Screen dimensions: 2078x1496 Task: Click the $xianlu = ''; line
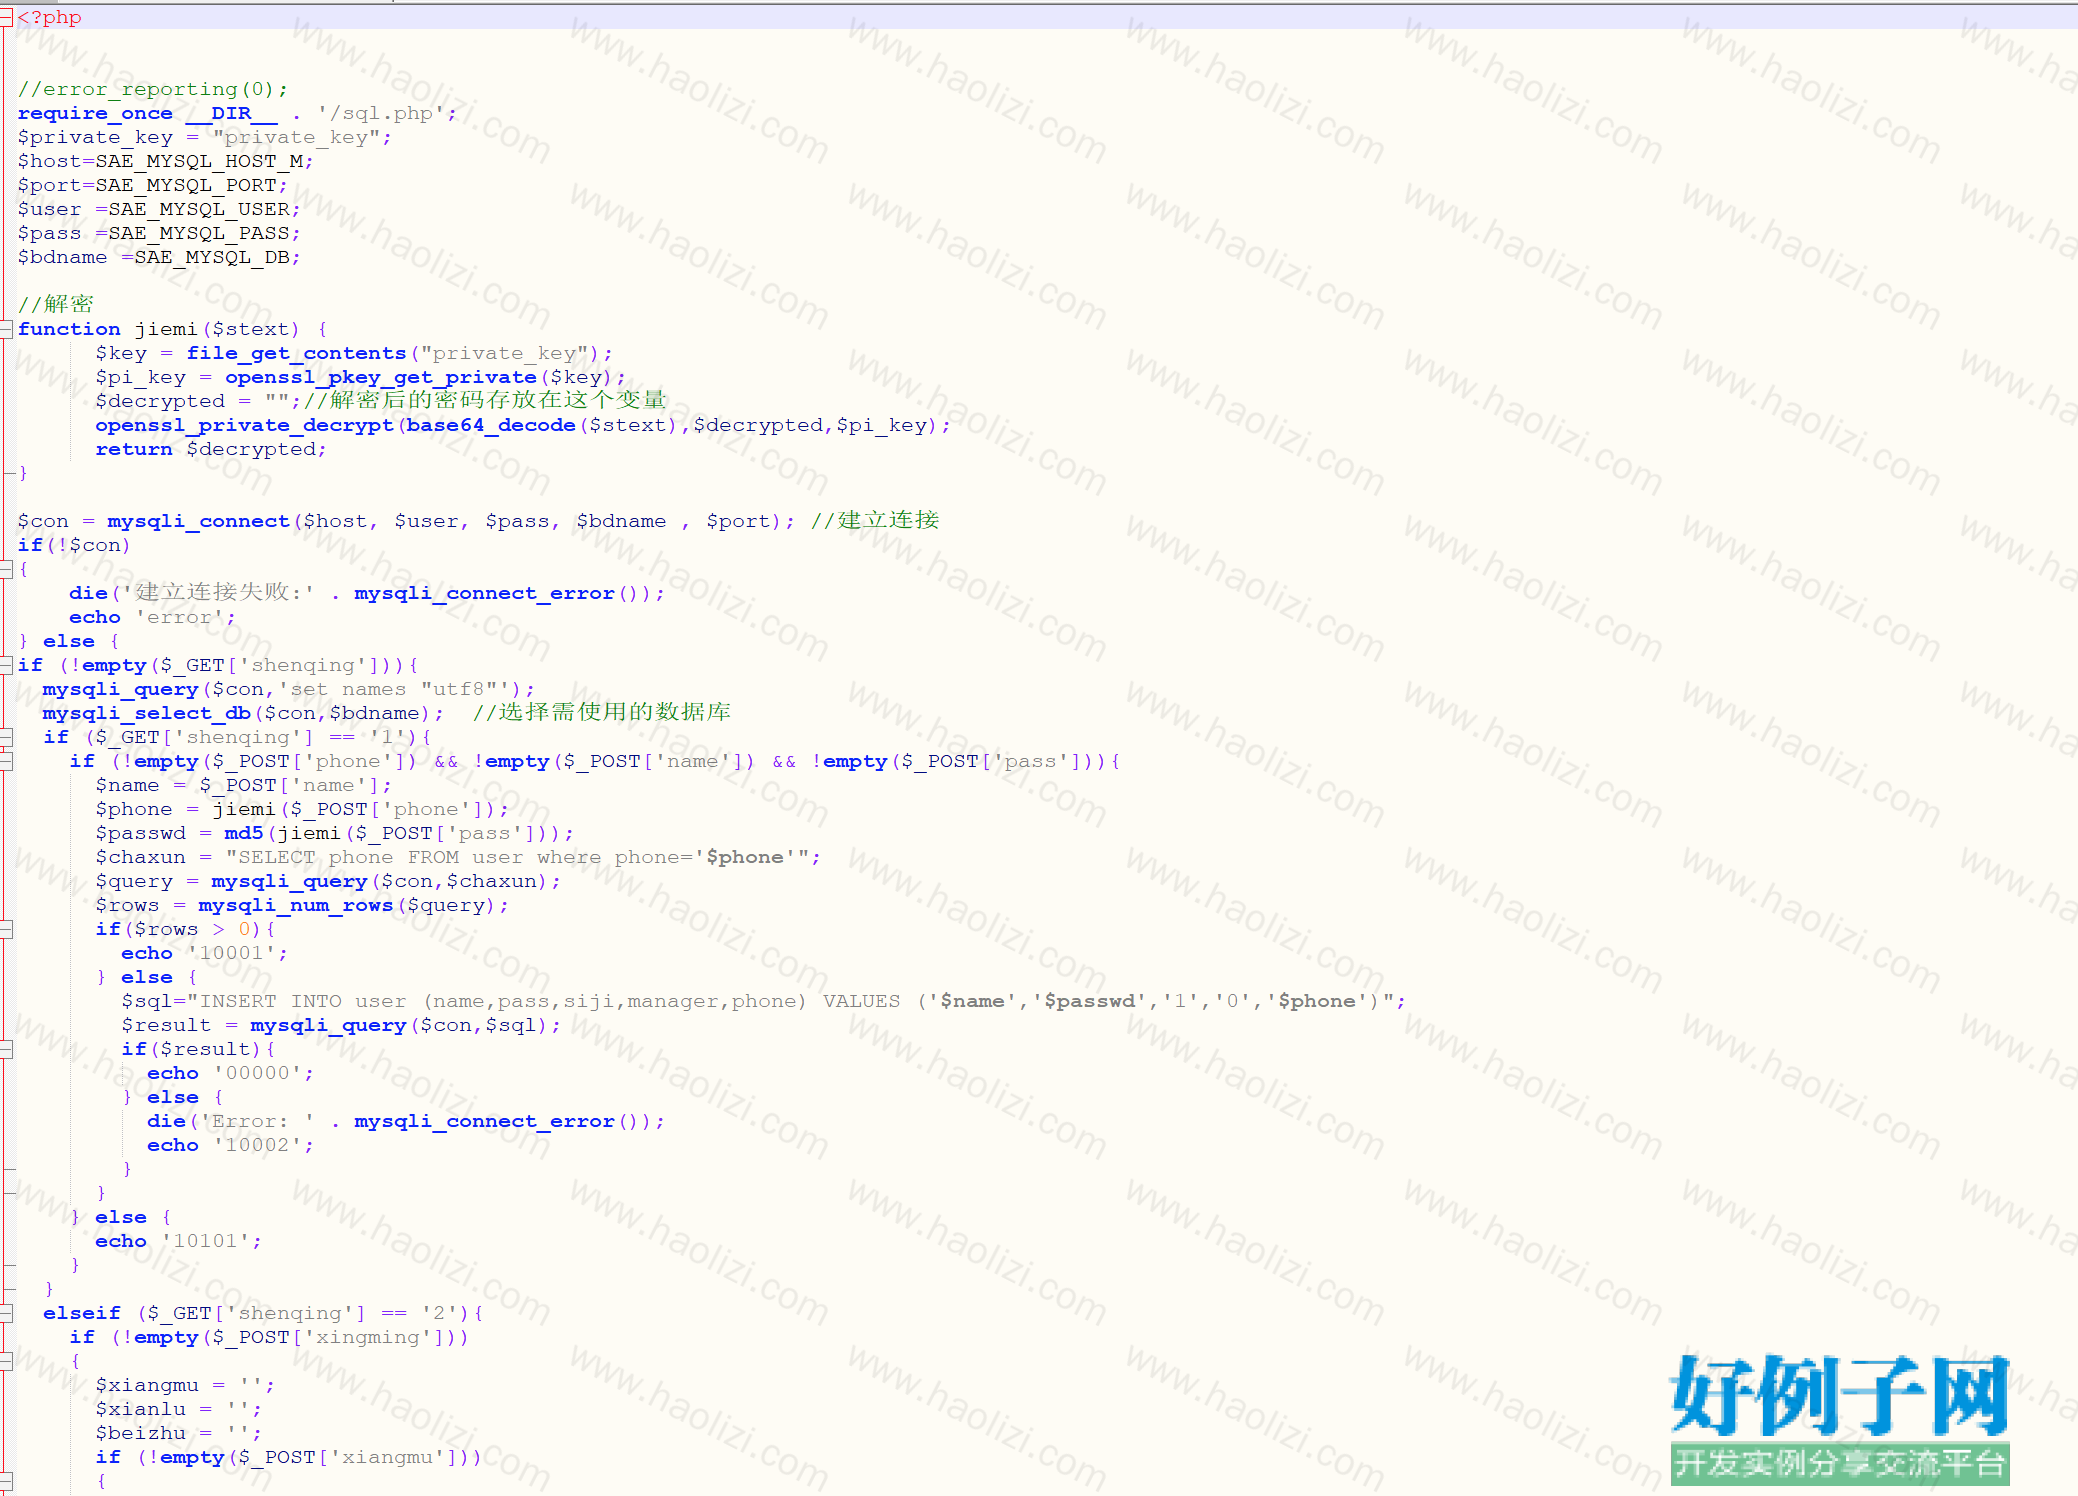(x=179, y=1409)
